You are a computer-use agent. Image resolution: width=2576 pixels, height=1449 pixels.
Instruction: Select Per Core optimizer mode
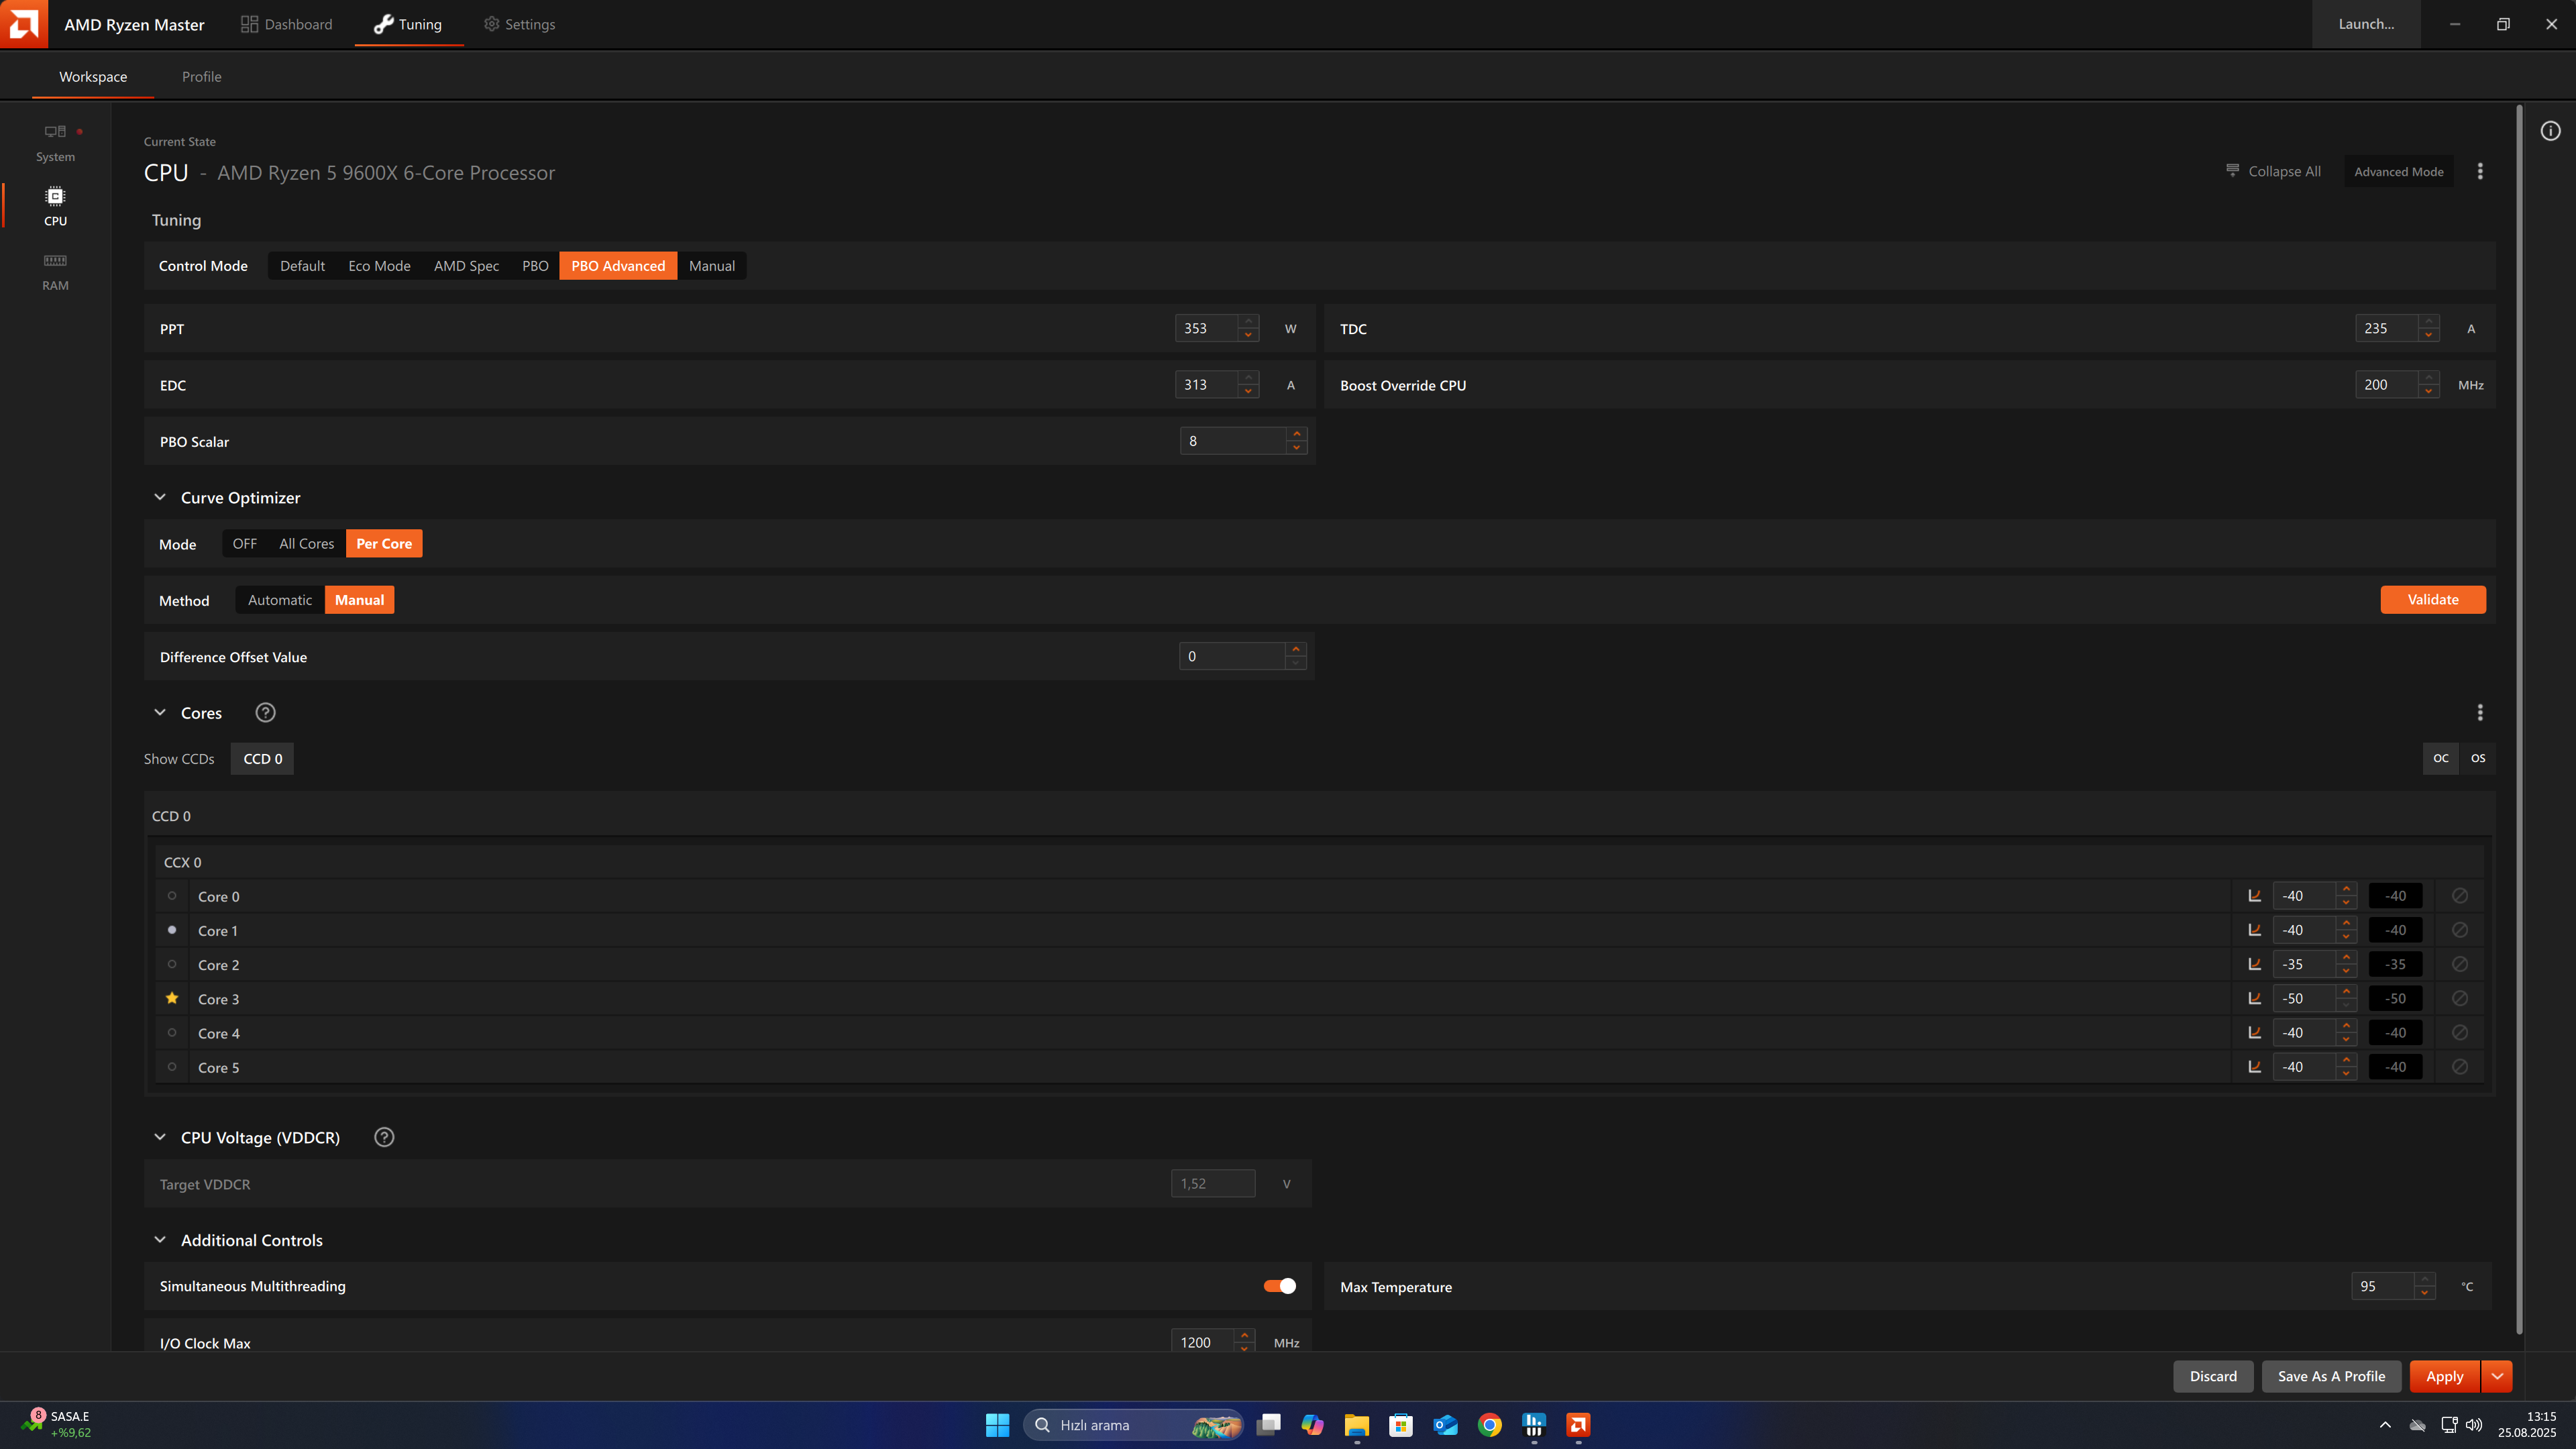[384, 544]
